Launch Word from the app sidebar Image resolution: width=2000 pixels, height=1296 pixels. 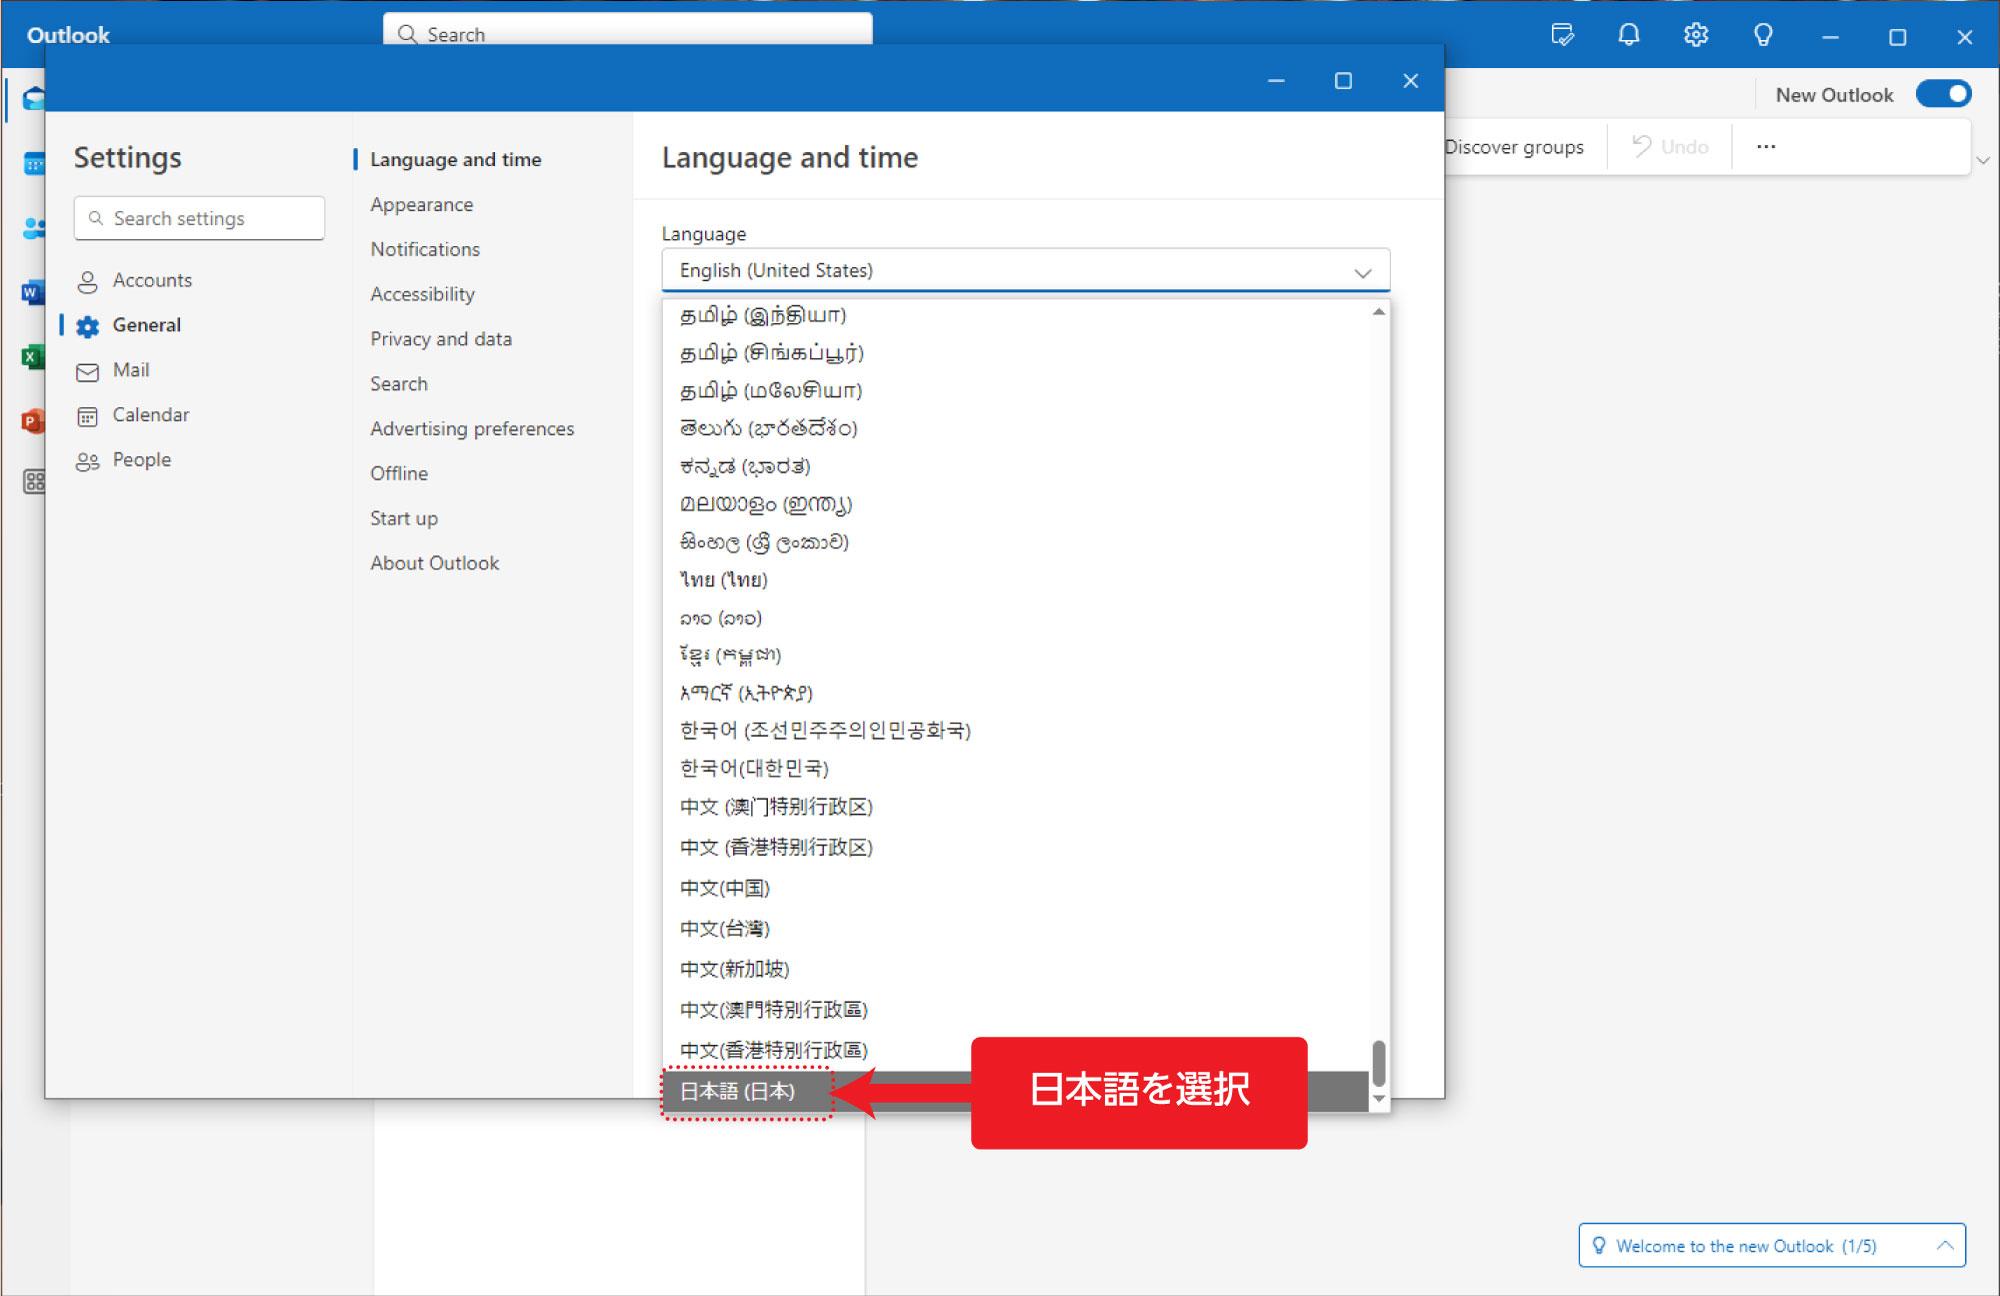35,291
